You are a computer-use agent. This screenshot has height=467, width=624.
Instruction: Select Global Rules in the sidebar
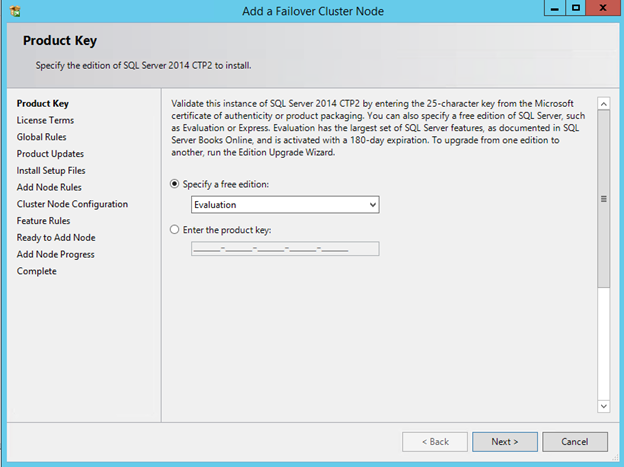click(42, 137)
